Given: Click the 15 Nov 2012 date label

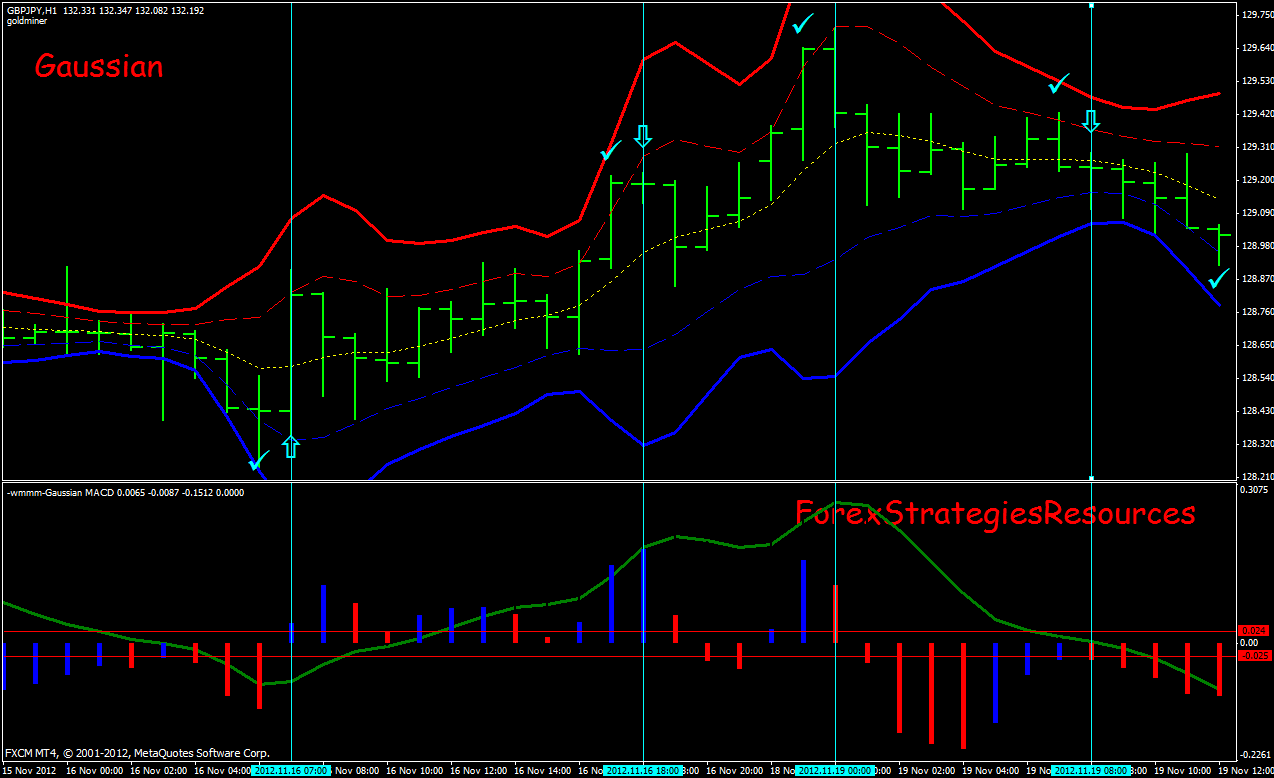Looking at the screenshot, I should pos(29,771).
